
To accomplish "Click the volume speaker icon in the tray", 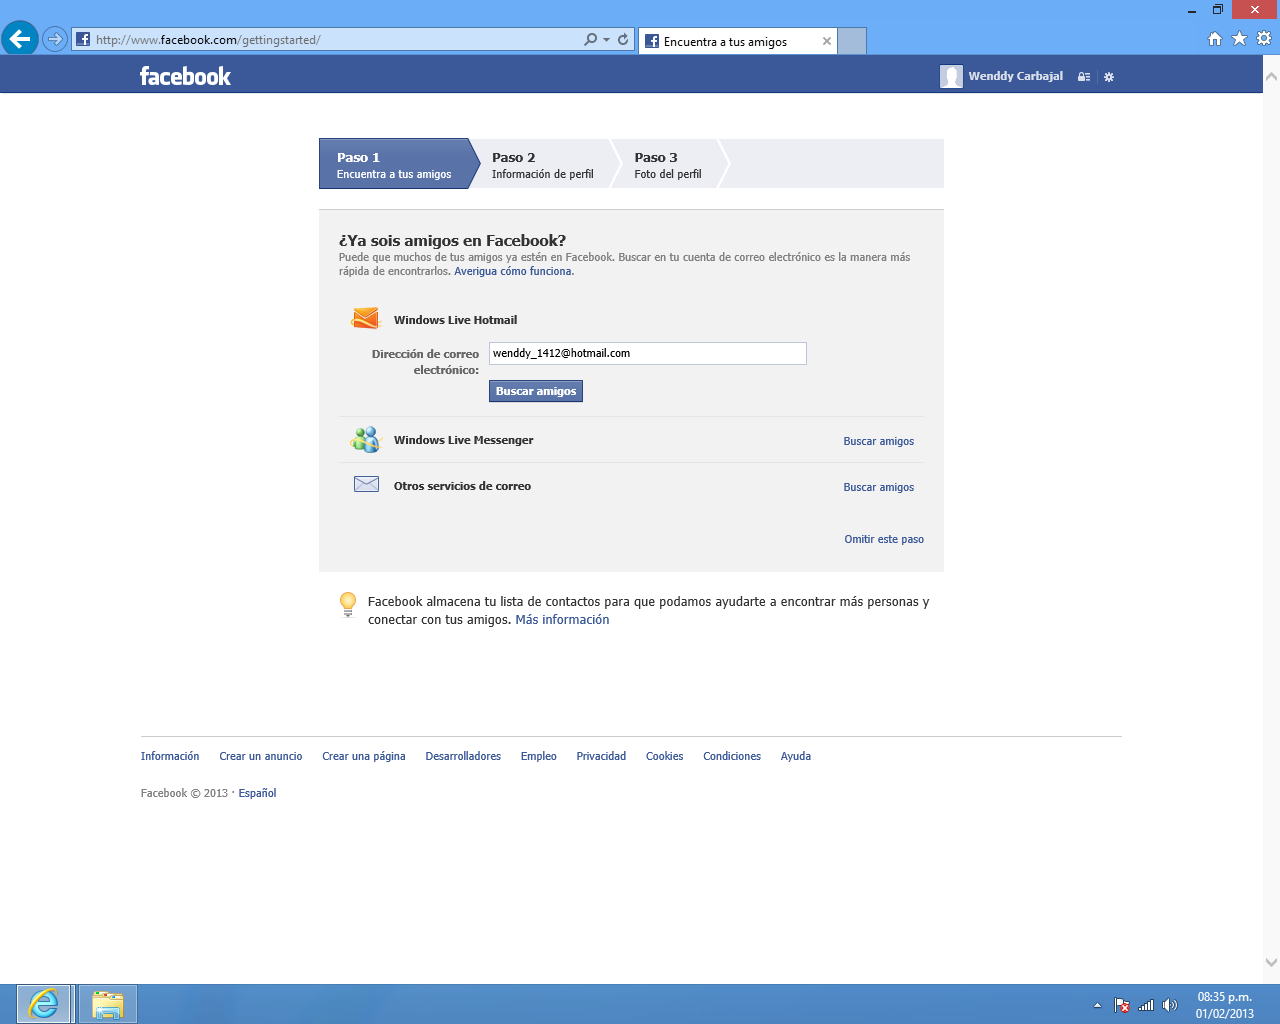I will click(x=1170, y=1005).
